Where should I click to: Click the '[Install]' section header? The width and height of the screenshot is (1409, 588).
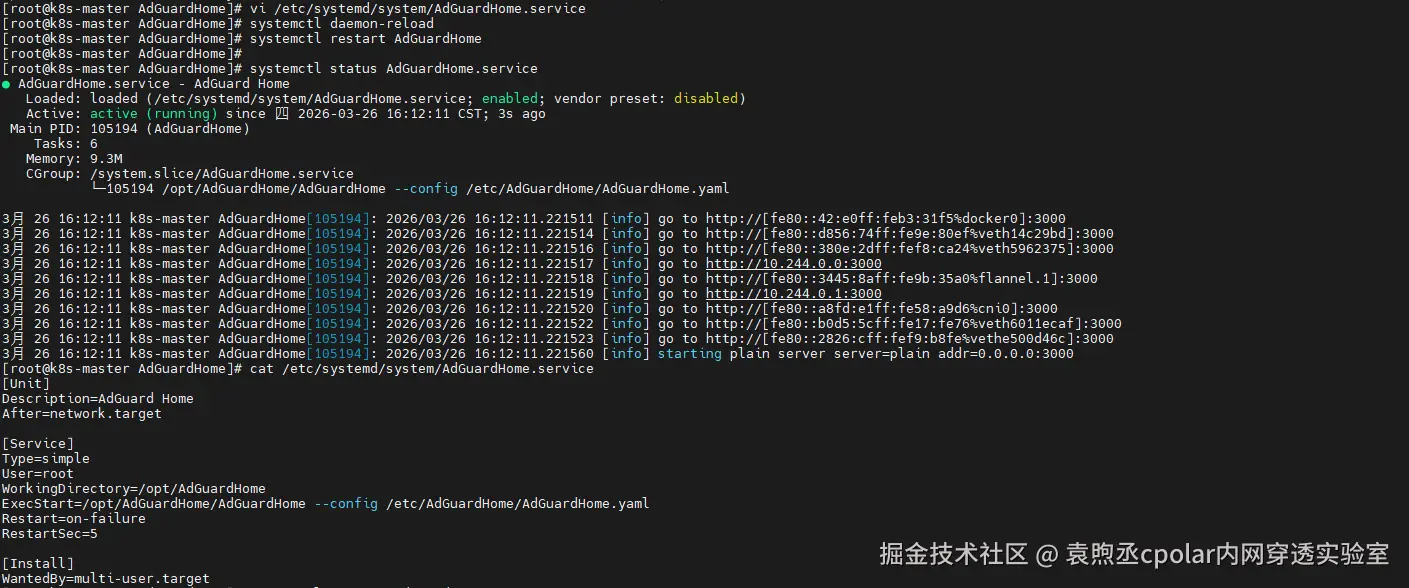coord(38,564)
